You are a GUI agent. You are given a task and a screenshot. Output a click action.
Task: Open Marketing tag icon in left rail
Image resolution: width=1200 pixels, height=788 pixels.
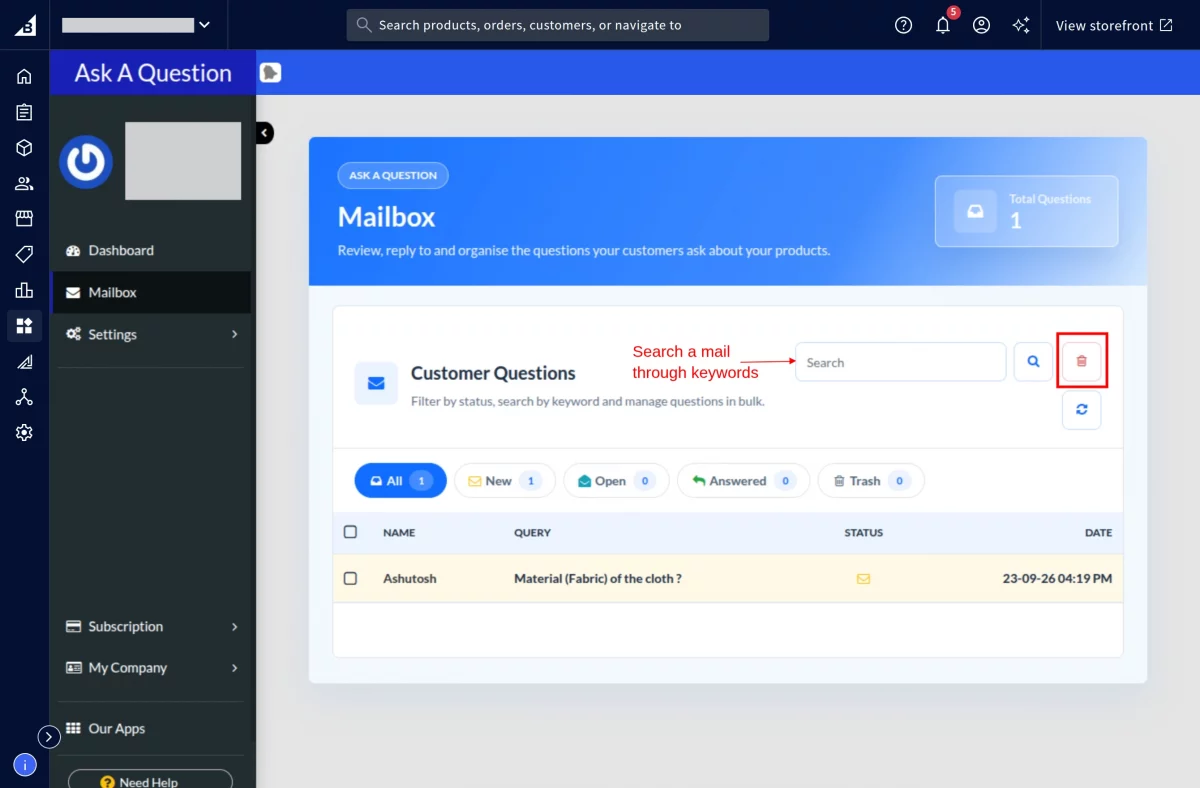pyautogui.click(x=24, y=254)
